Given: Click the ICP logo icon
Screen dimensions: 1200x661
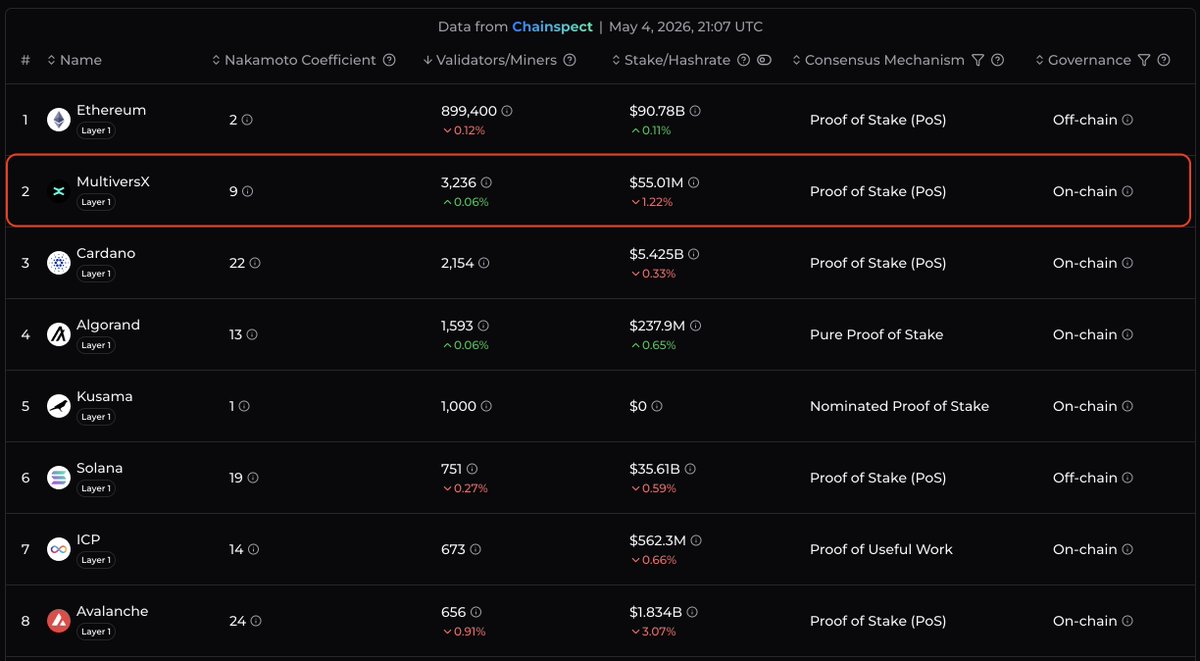Looking at the screenshot, I should pos(59,549).
